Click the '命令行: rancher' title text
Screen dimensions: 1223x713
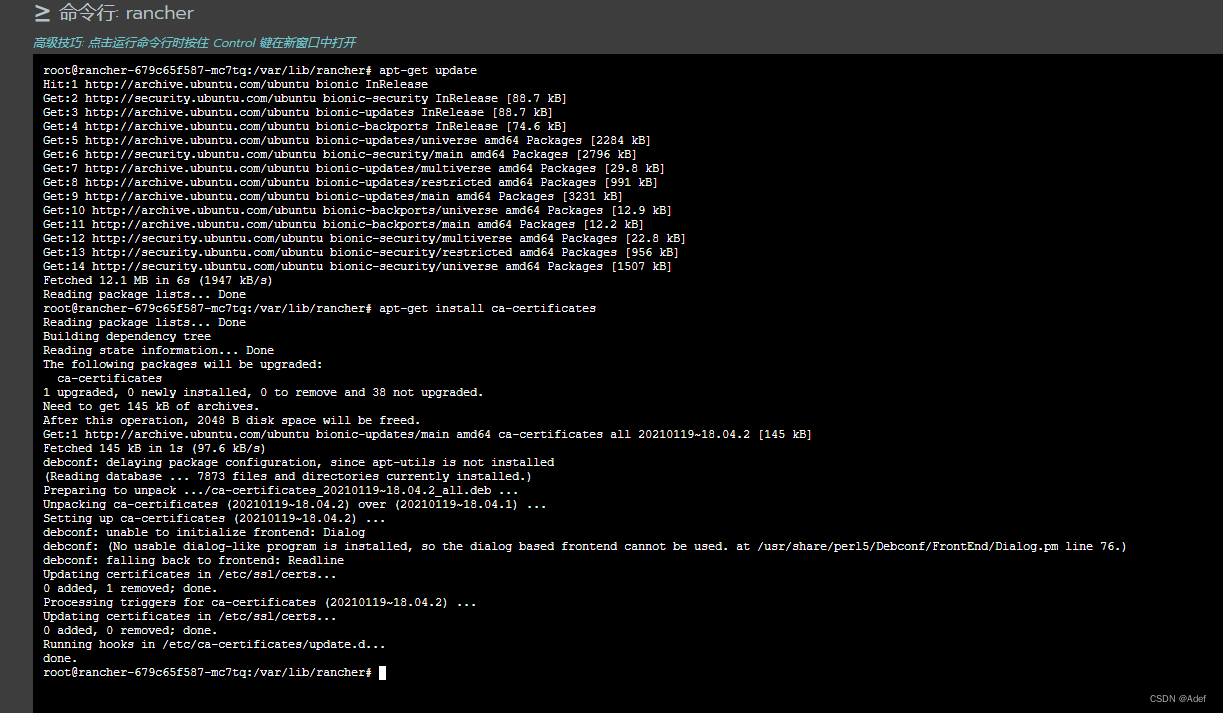point(126,13)
